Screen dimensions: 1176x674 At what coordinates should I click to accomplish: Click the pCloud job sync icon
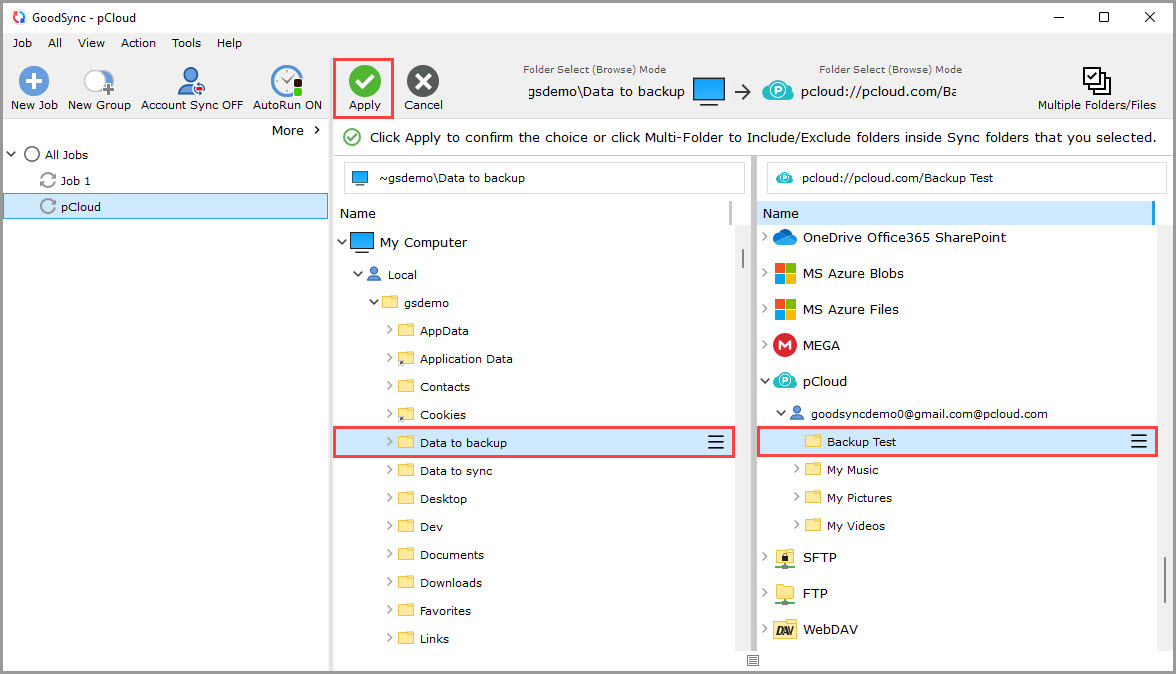[x=48, y=206]
